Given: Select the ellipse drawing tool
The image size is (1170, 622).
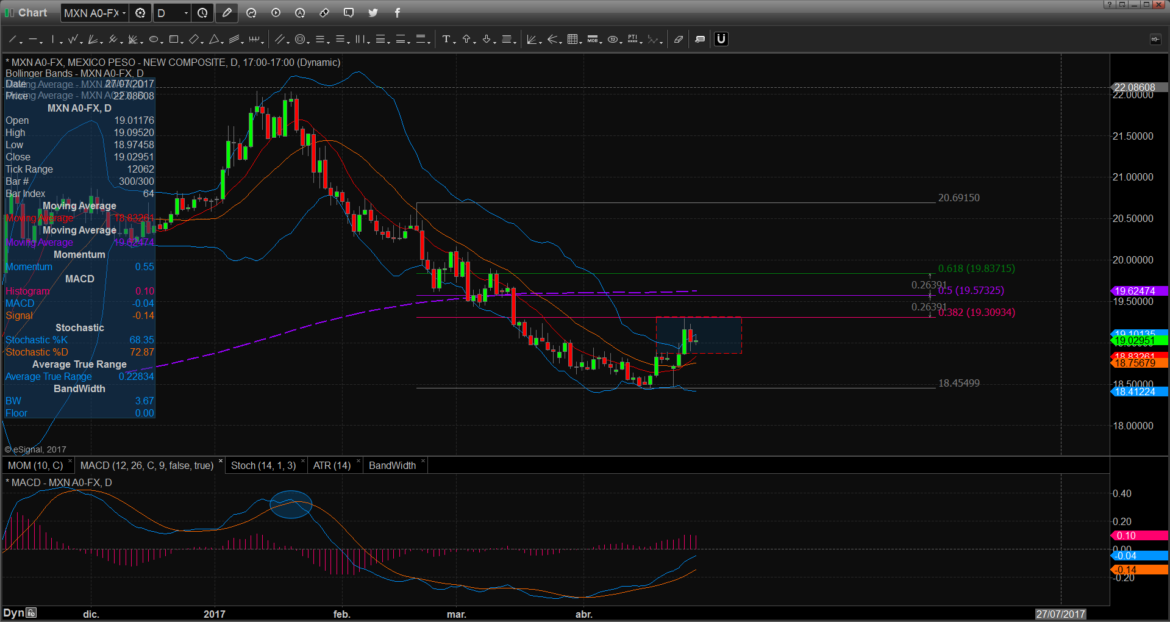Looking at the screenshot, I should 152,40.
